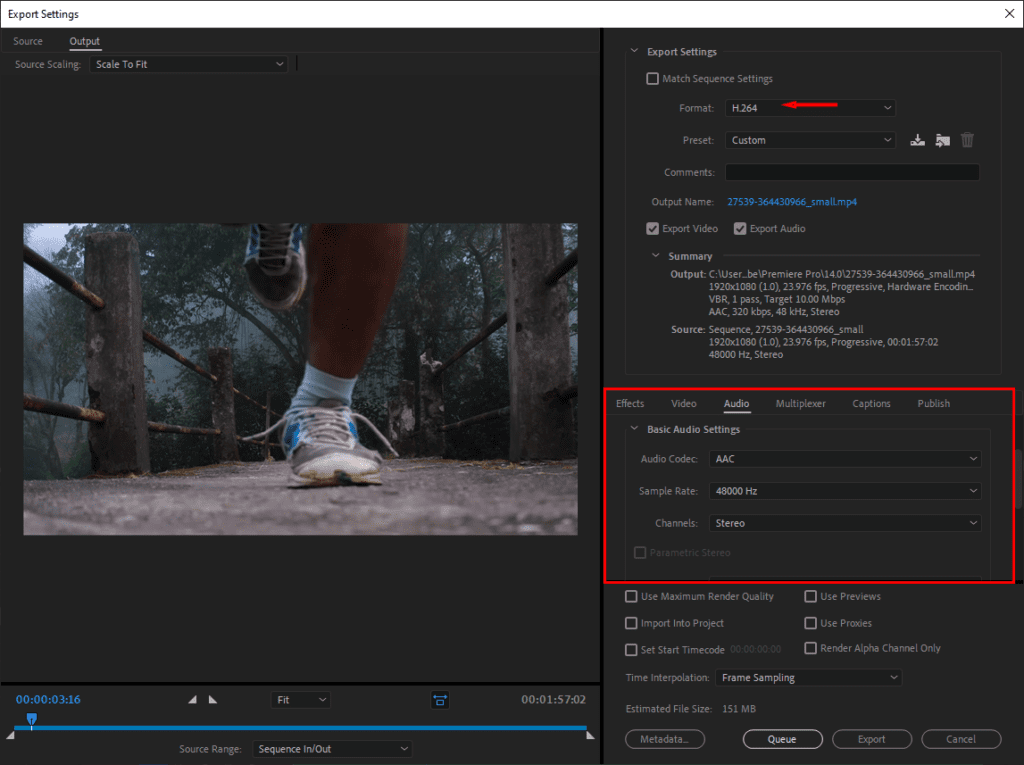
Task: Select the Output tab
Action: 84,41
